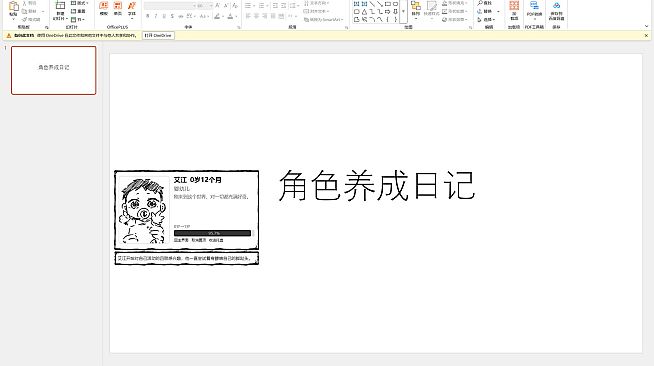The image size is (654, 366).
Task: Click the Paste clipboard icon
Action: coord(13,6)
